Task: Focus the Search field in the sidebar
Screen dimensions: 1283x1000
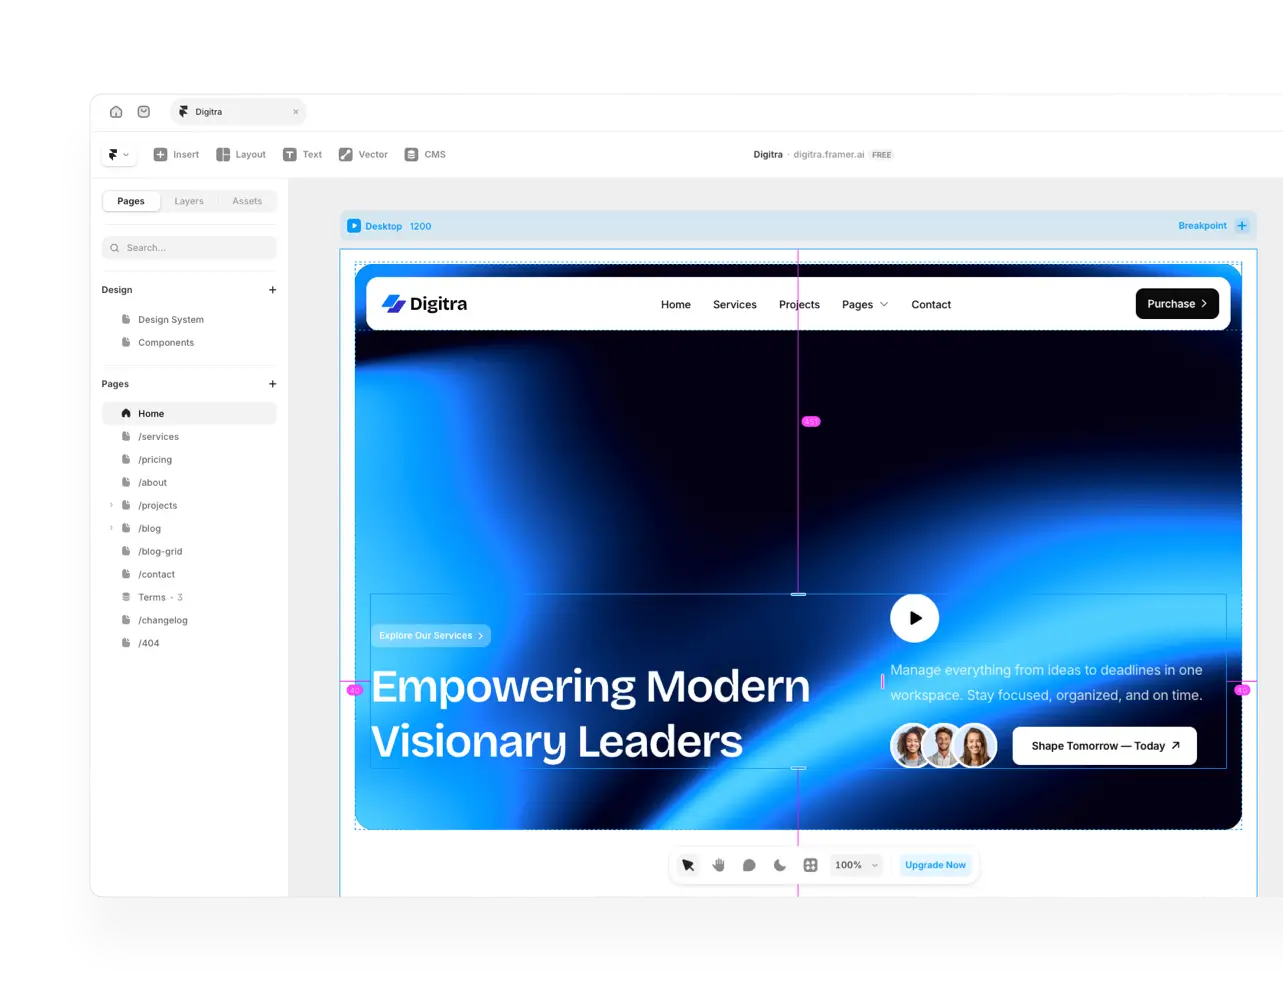Action: (189, 248)
